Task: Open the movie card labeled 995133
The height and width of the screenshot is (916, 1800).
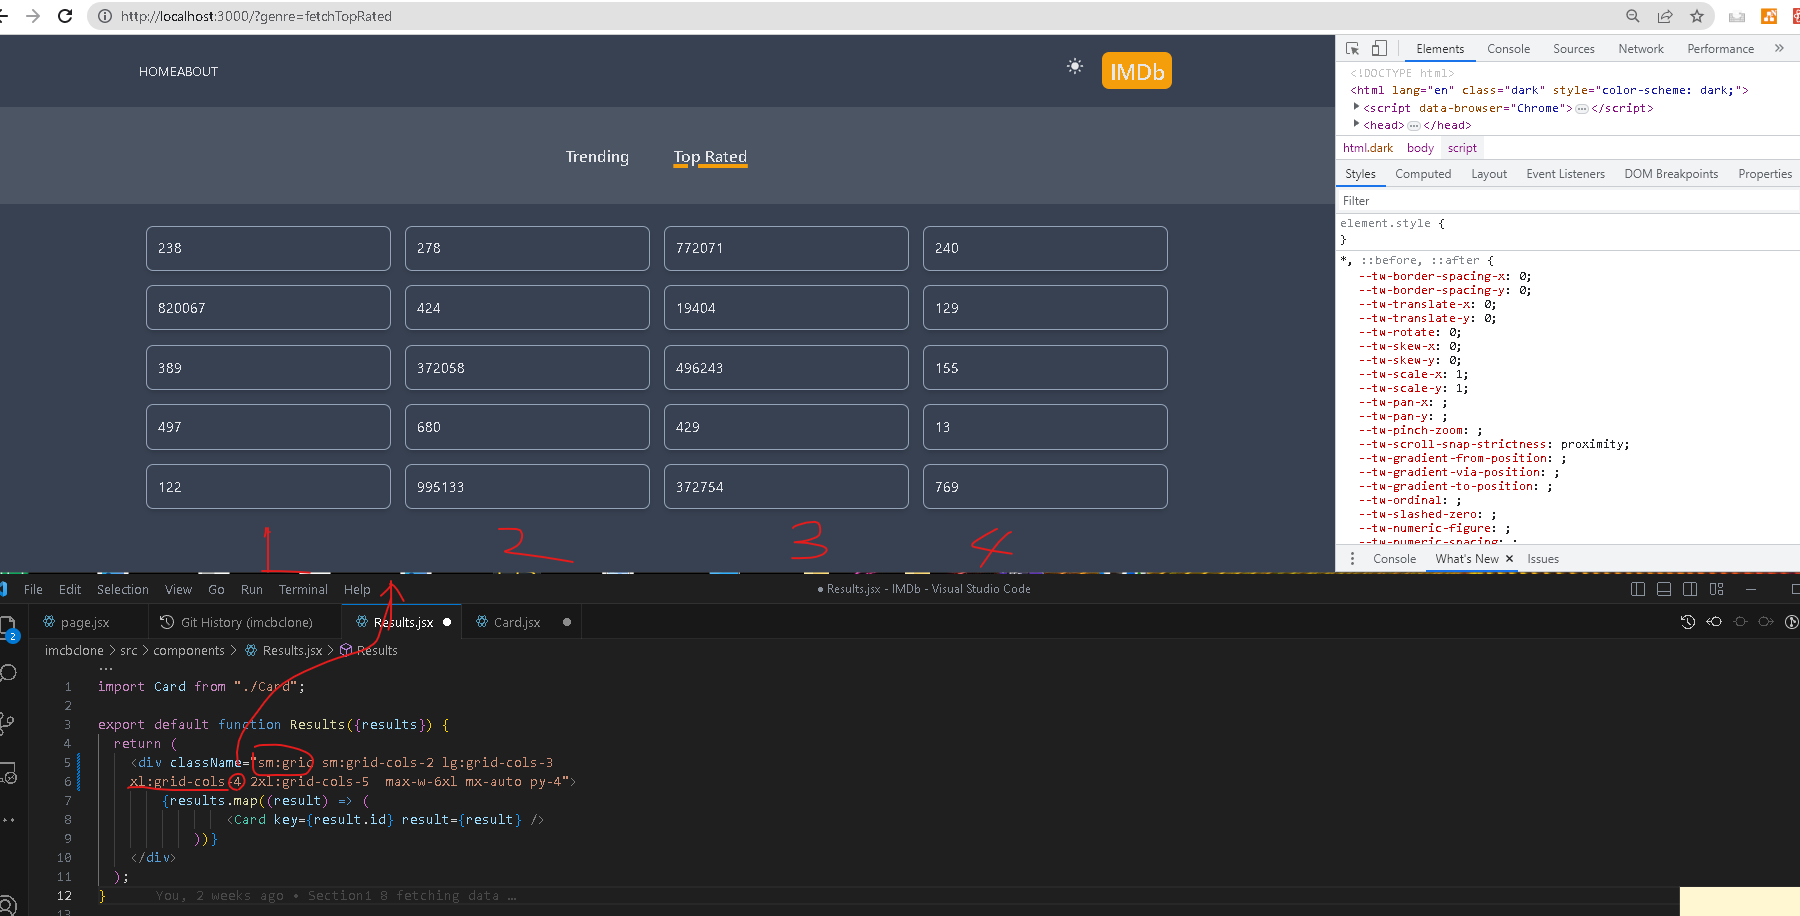Action: [527, 487]
